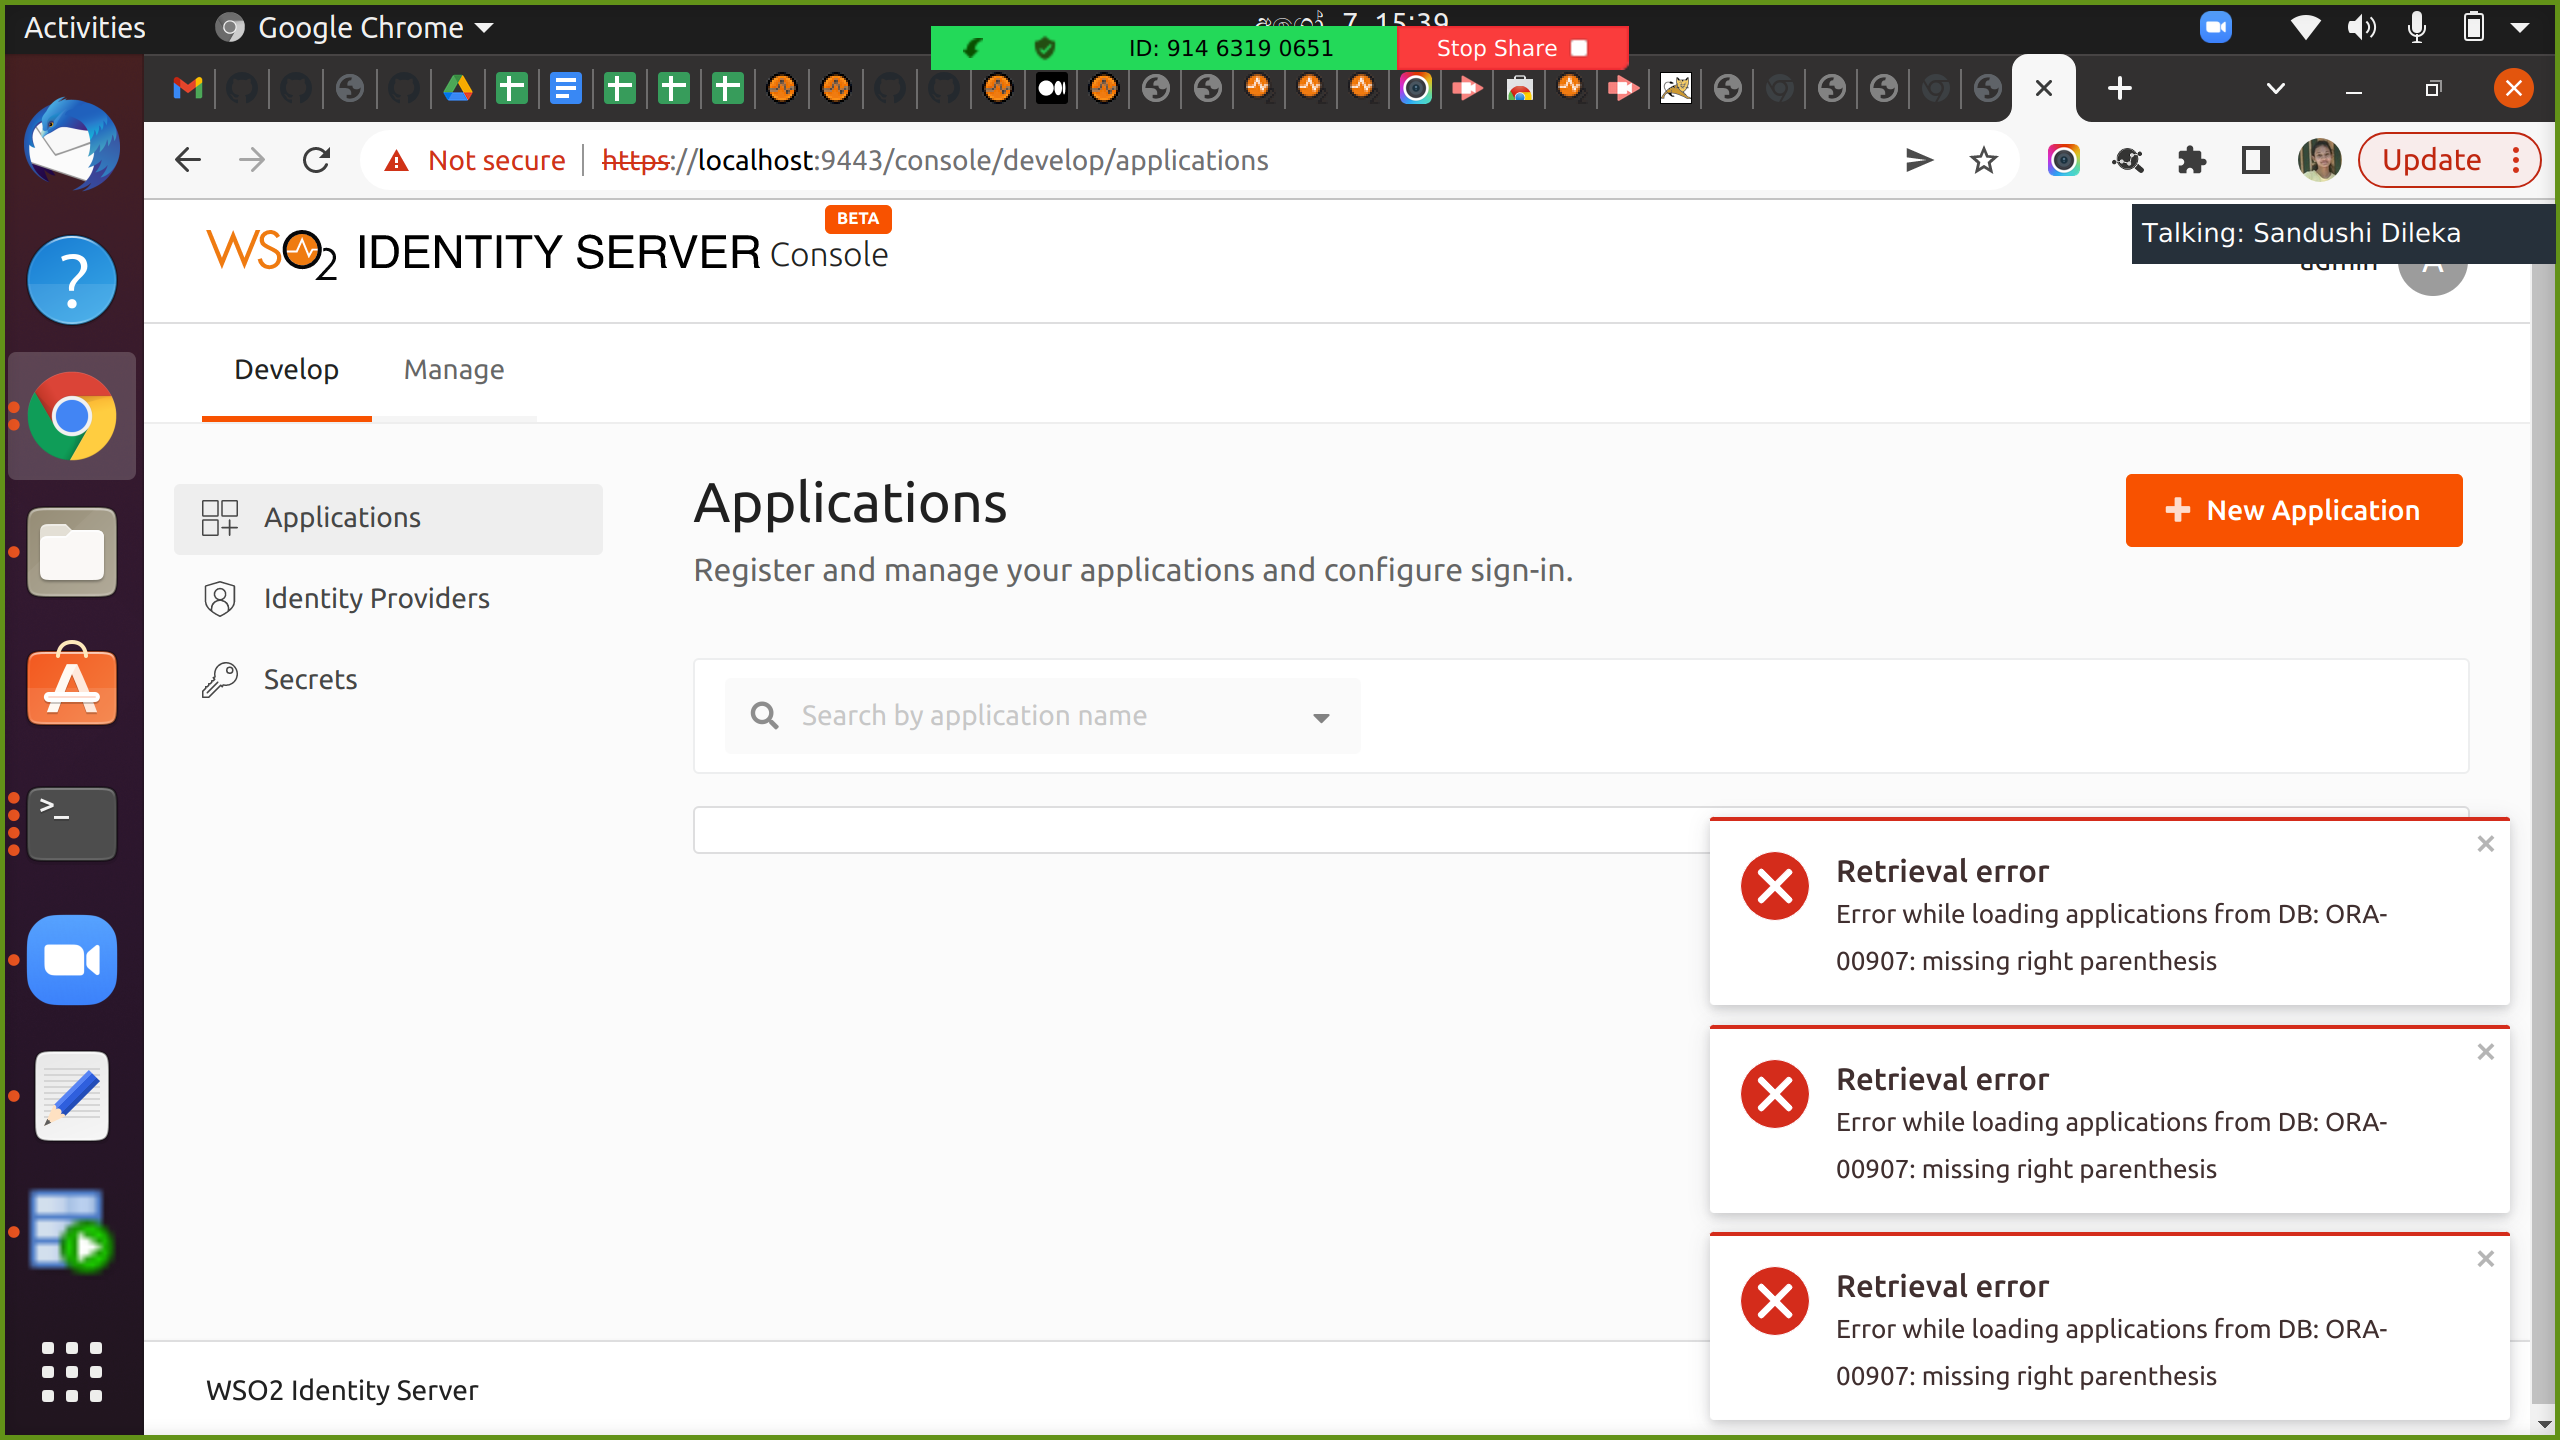
Task: Expand Chrome tab search chevron
Action: tap(2275, 89)
